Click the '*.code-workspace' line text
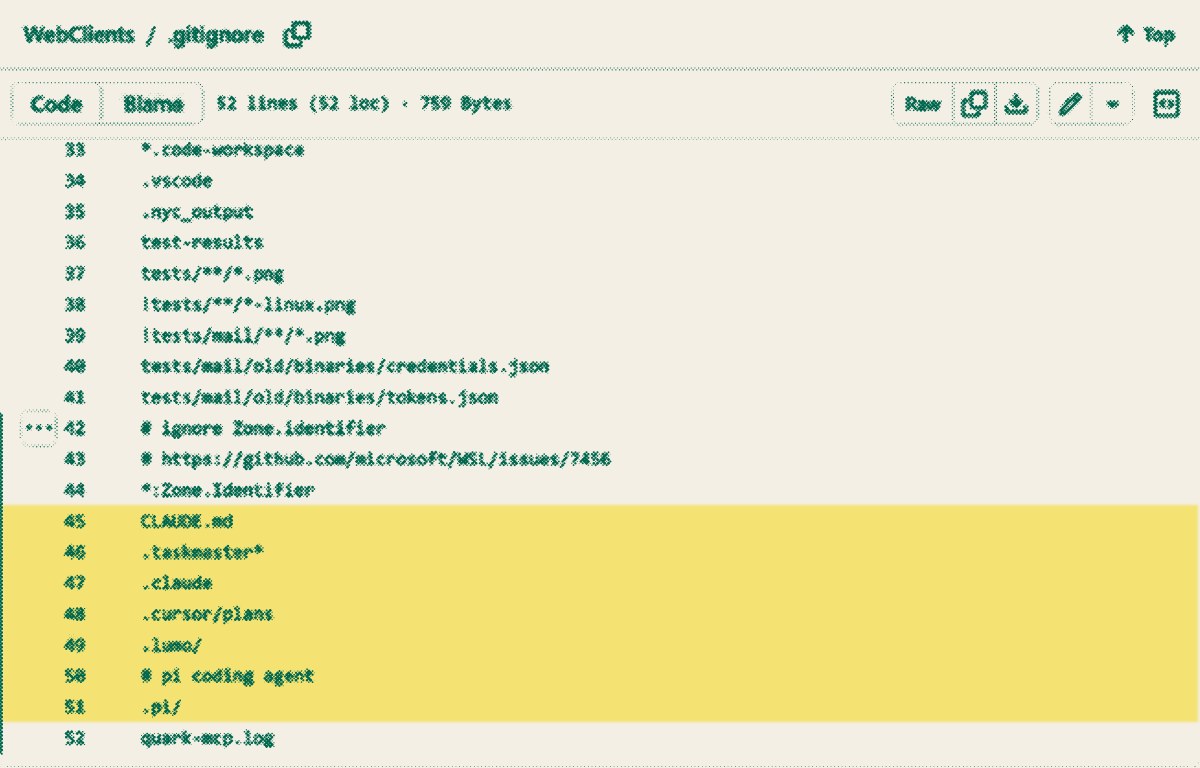Viewport: 1200px width, 768px height. click(x=223, y=150)
